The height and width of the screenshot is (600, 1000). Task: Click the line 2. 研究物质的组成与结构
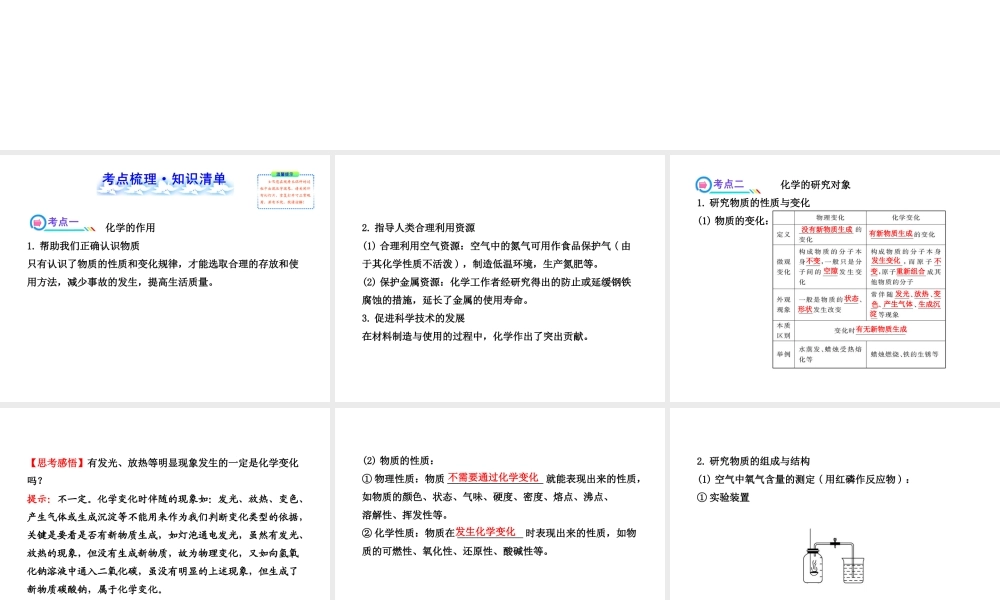click(x=753, y=461)
